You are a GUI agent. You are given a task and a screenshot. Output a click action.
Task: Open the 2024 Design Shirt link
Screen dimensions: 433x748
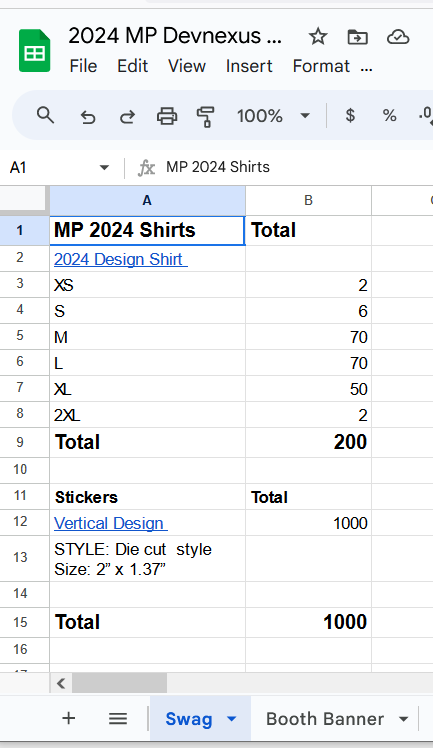coord(121,259)
